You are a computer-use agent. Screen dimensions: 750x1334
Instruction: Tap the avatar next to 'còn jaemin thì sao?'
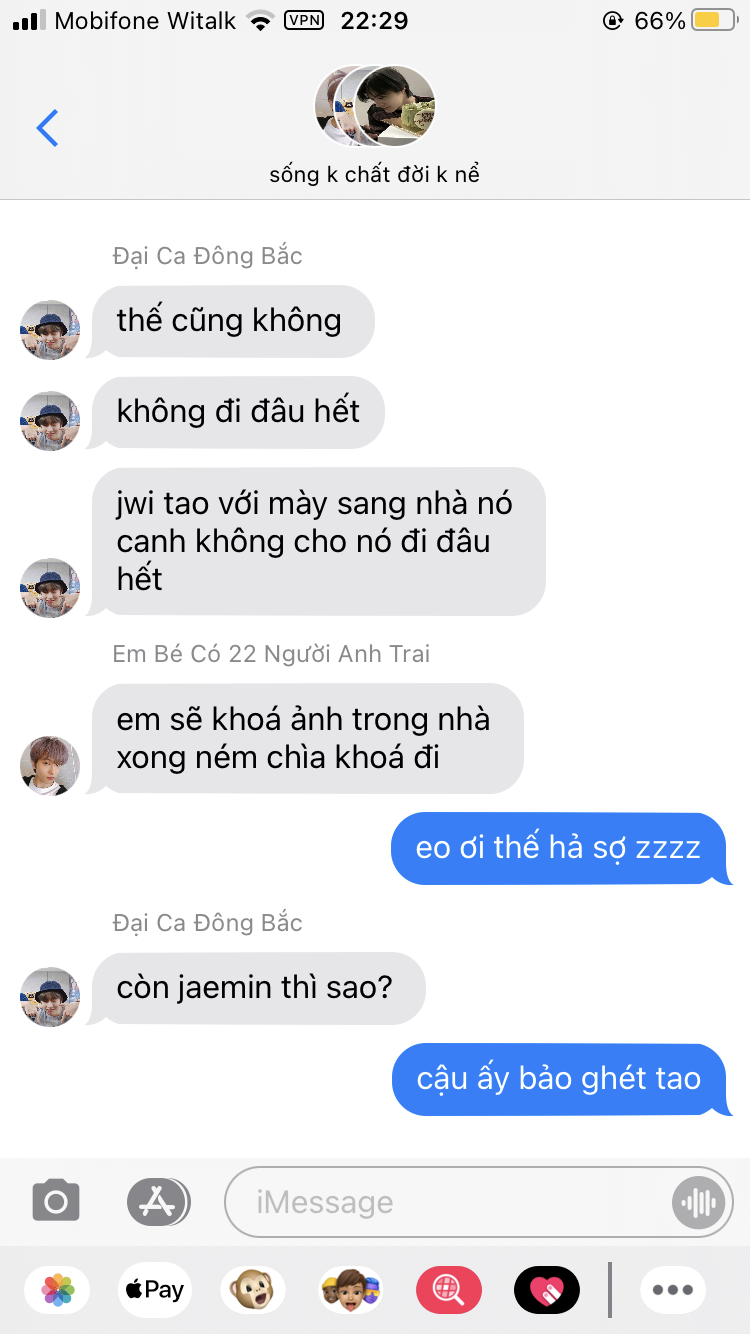pyautogui.click(x=50, y=996)
